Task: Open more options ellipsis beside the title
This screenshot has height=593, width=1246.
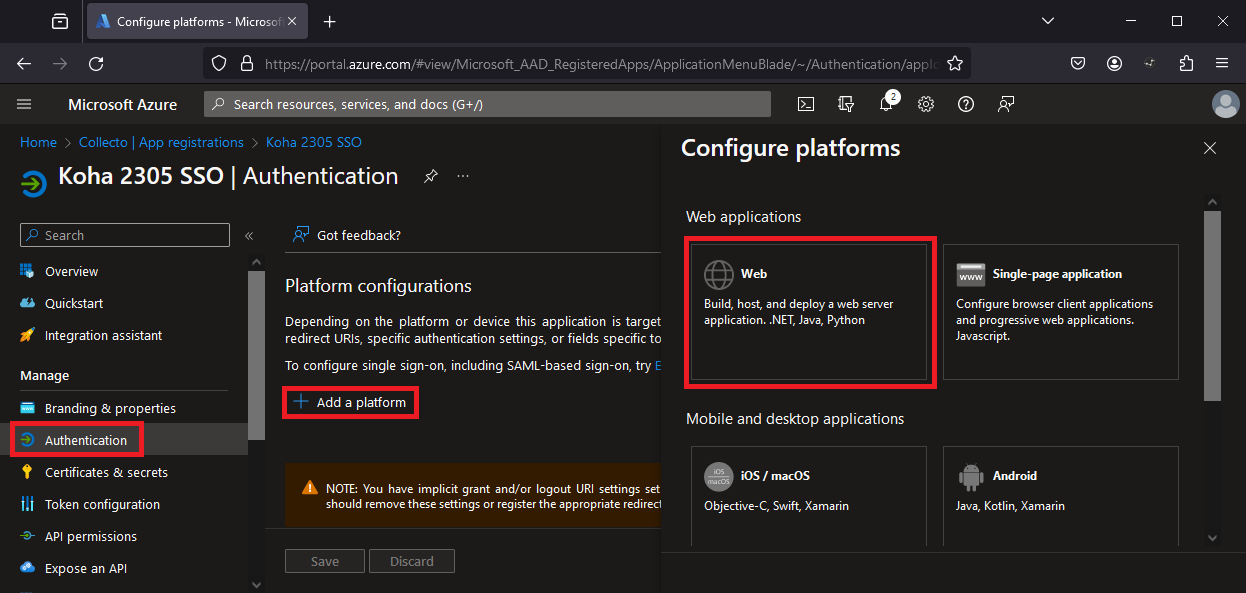Action: click(x=463, y=176)
